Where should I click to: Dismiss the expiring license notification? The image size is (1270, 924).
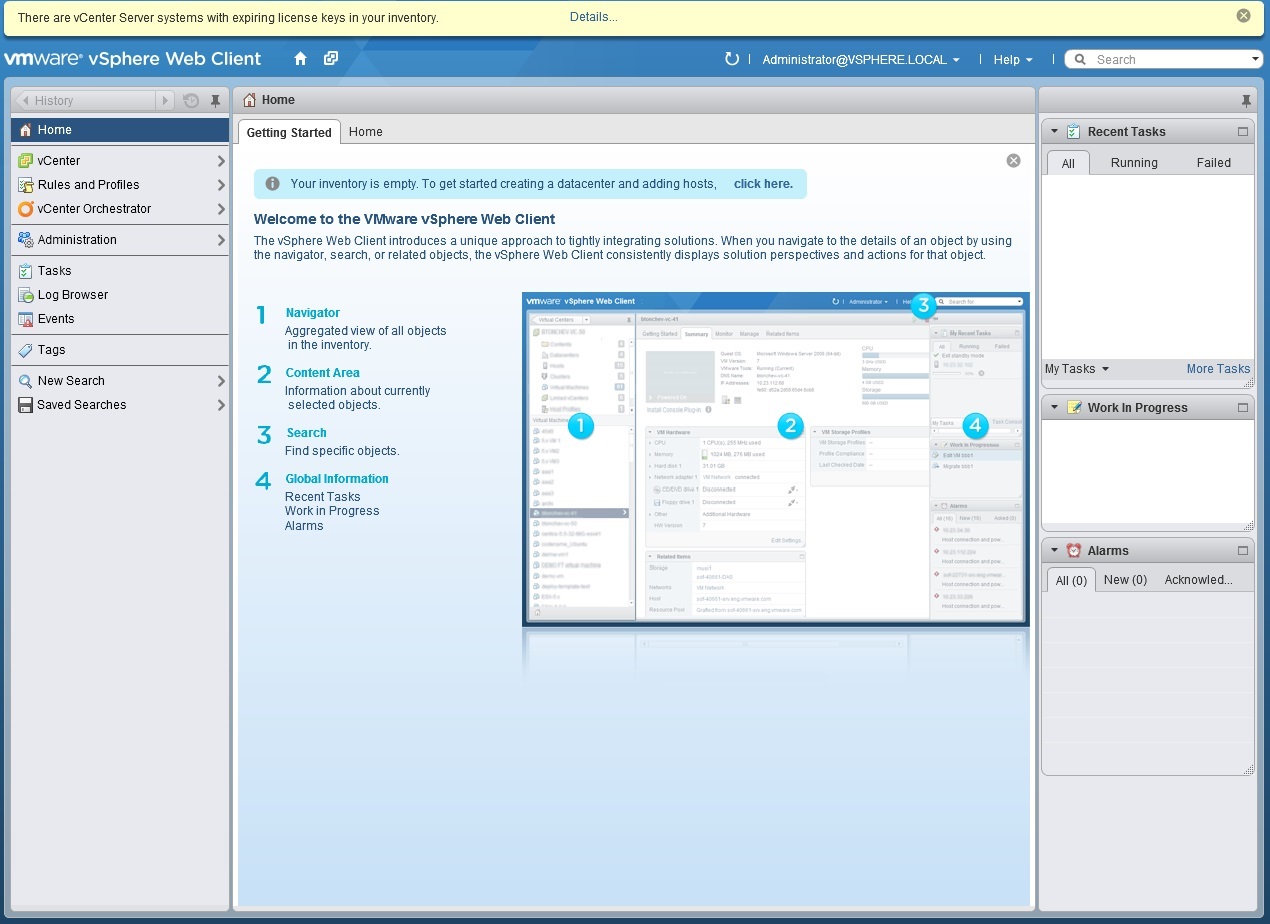point(1243,16)
